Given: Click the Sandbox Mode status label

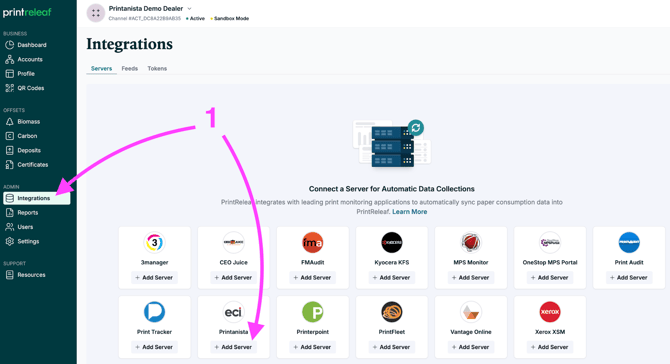Looking at the screenshot, I should 231,18.
